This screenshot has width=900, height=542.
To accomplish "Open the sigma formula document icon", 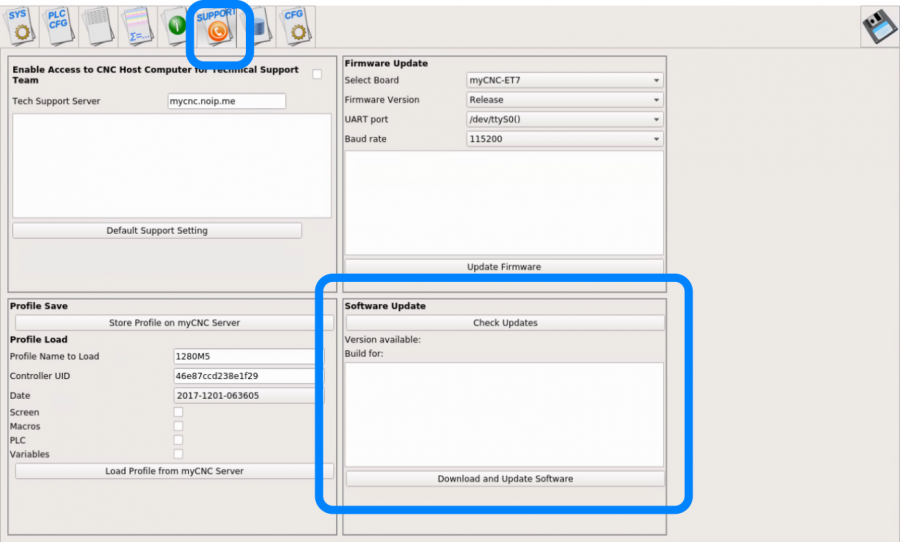I will (137, 25).
